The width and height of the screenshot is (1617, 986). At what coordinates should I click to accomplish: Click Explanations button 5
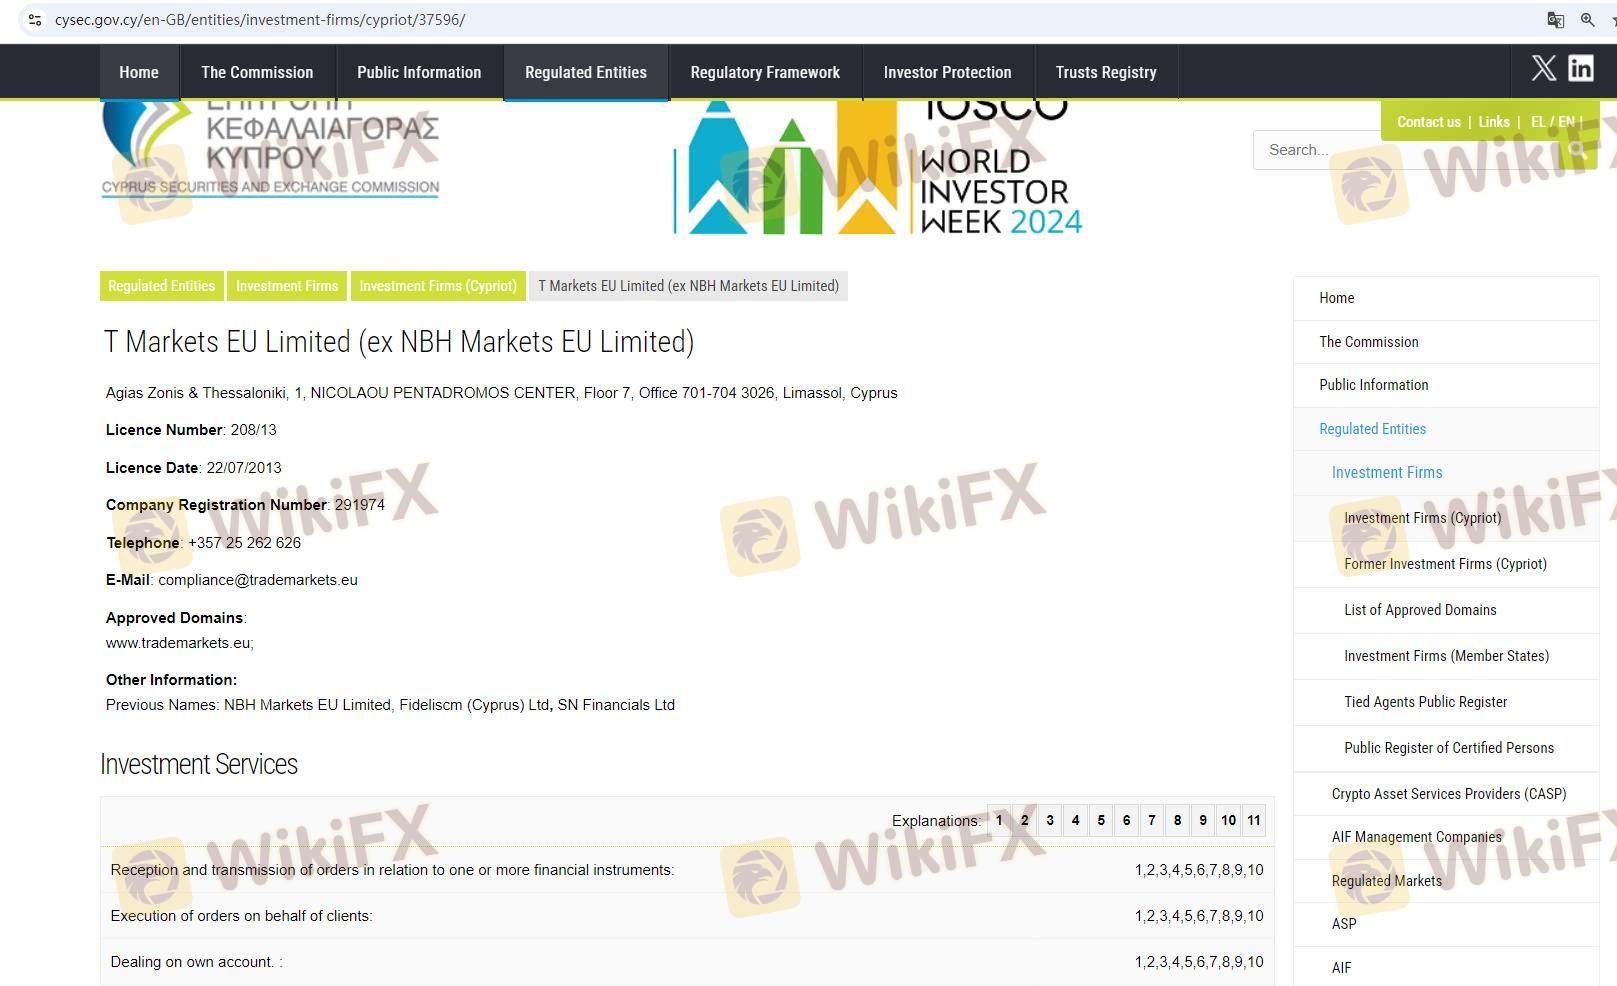point(1101,820)
